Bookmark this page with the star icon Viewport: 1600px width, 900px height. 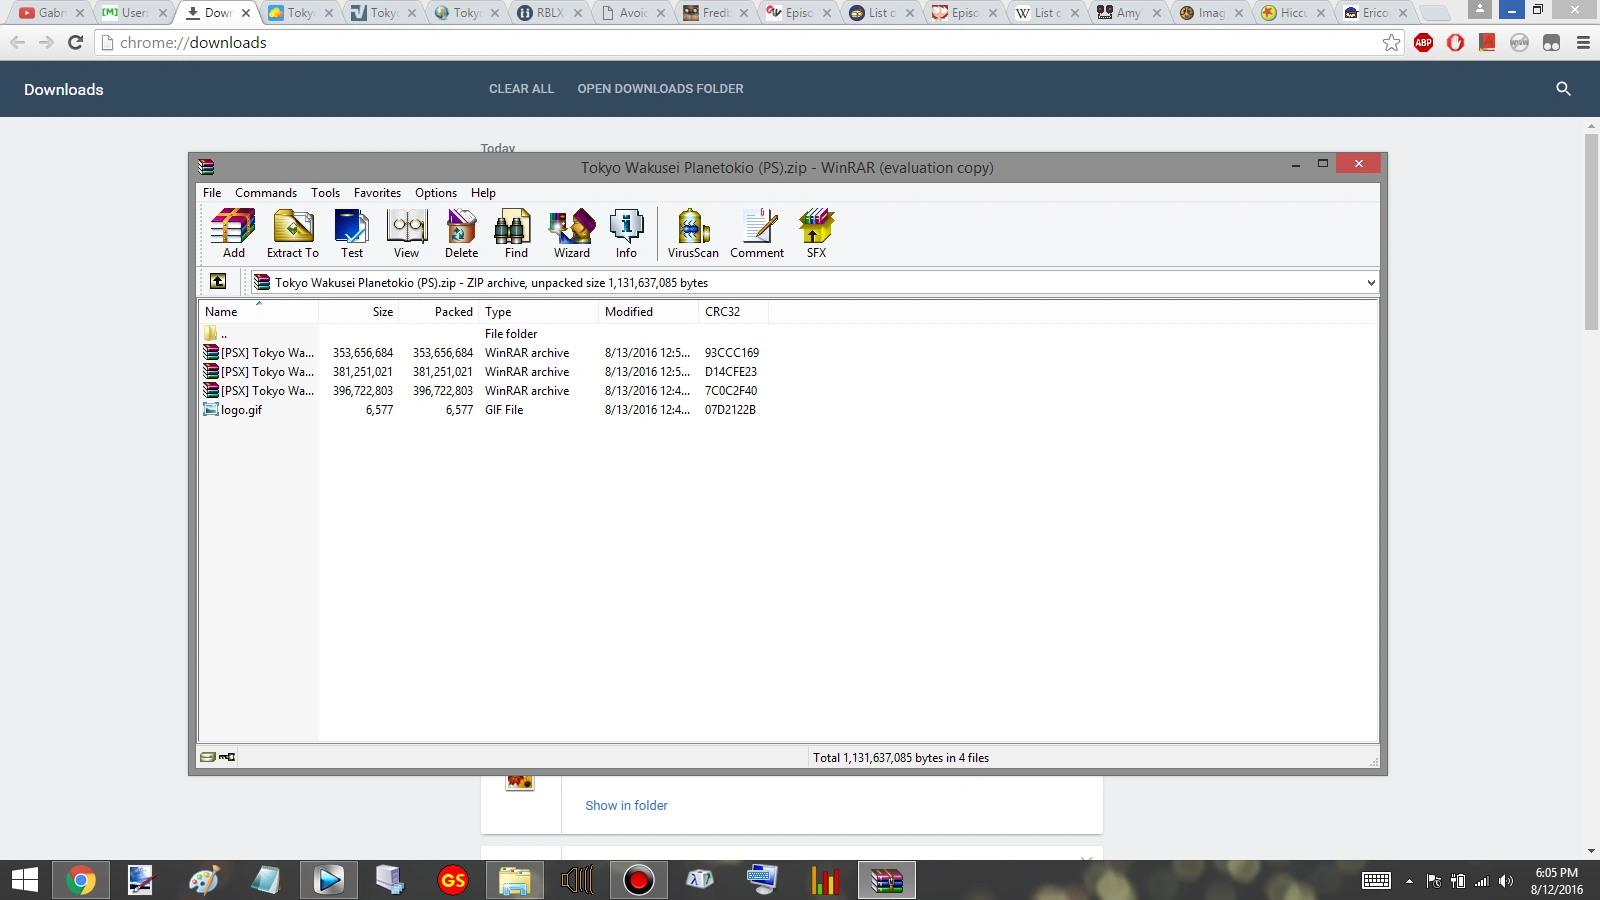tap(1391, 42)
